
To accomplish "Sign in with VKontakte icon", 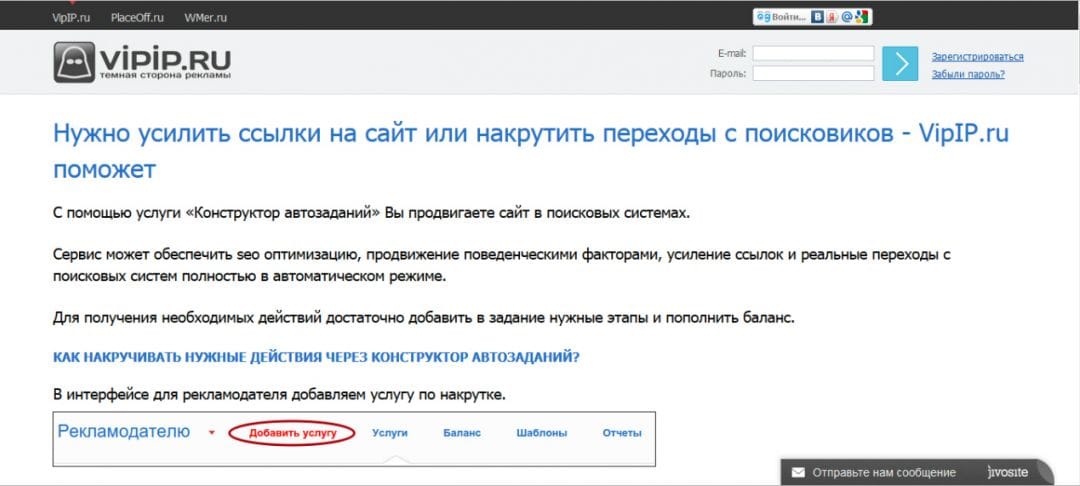I will pos(818,17).
